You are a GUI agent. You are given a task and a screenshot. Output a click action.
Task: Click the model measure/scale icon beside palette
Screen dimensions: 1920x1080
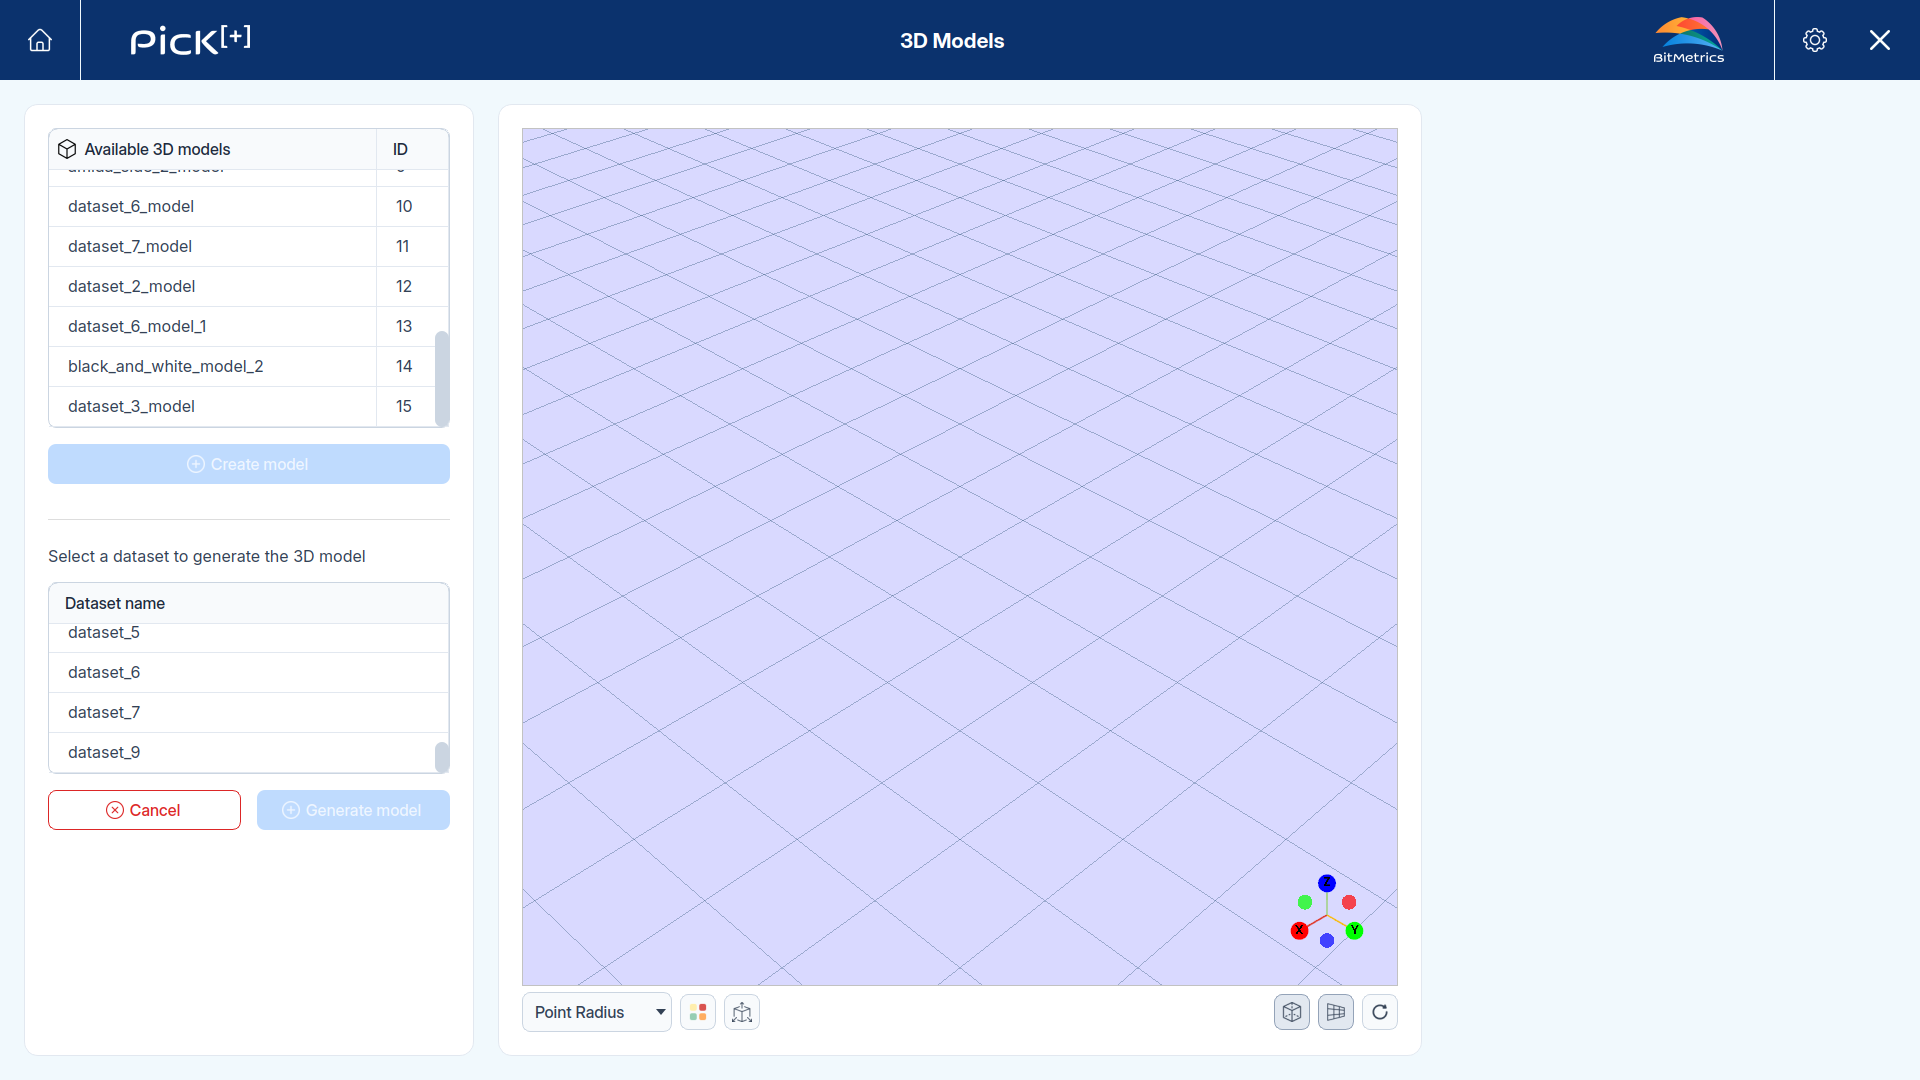pos(742,1012)
